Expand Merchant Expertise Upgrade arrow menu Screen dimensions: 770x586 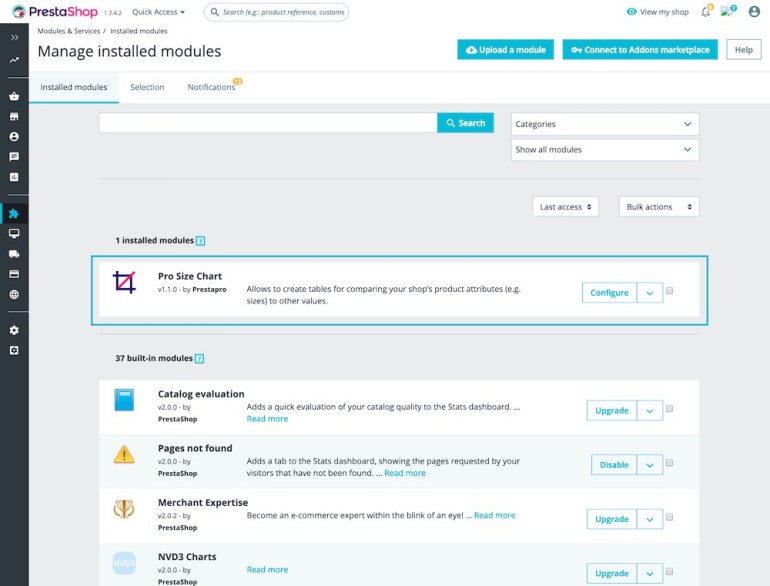pyautogui.click(x=650, y=519)
